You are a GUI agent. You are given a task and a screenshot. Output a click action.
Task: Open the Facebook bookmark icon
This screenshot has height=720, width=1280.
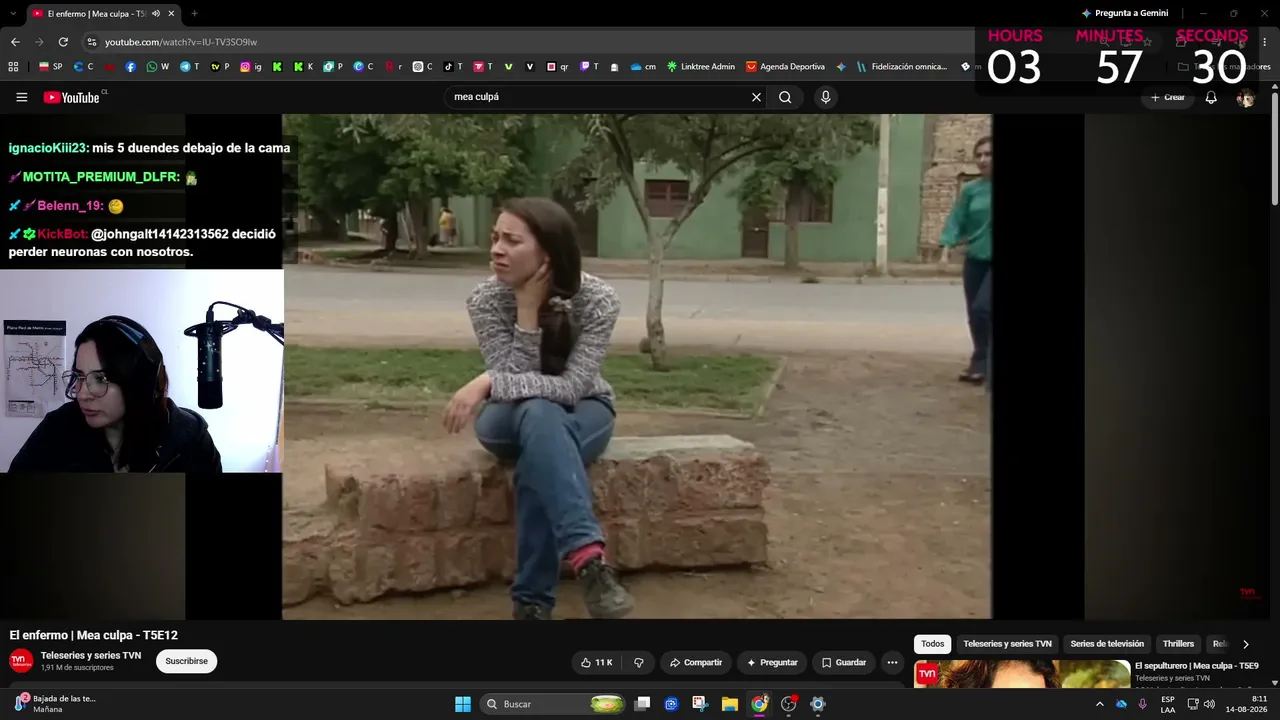pos(131,67)
